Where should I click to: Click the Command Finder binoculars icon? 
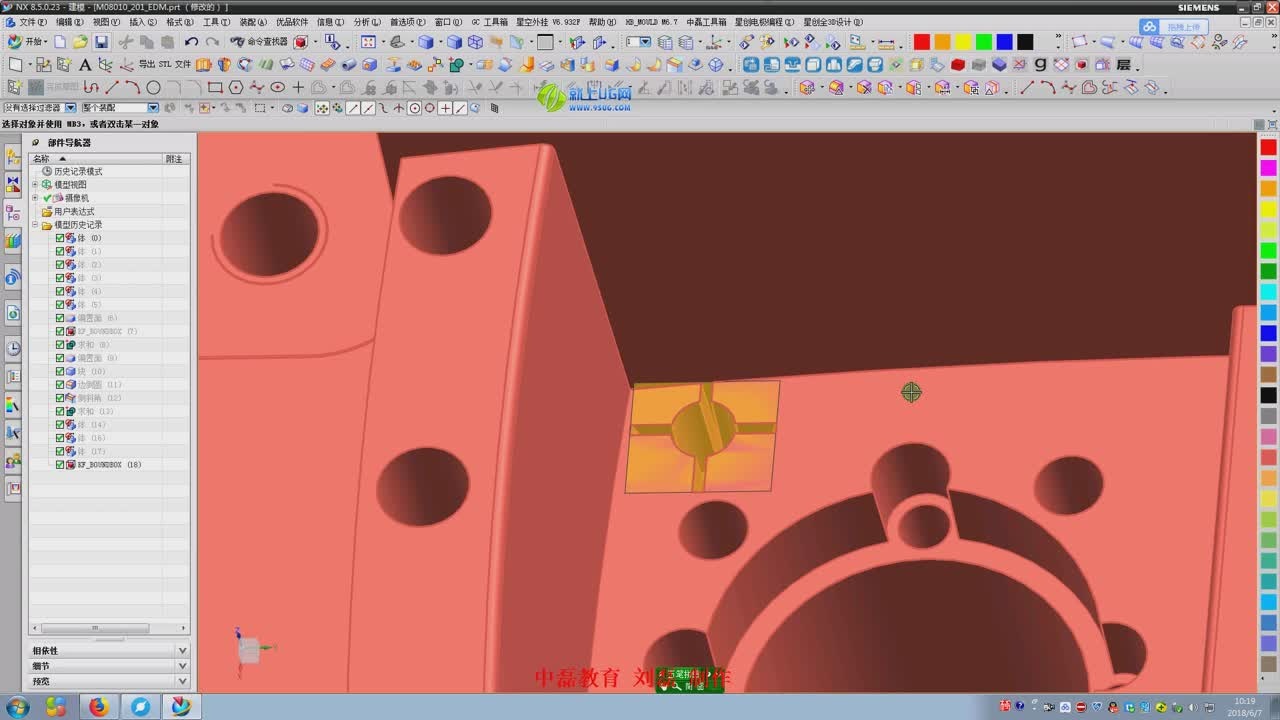(237, 42)
